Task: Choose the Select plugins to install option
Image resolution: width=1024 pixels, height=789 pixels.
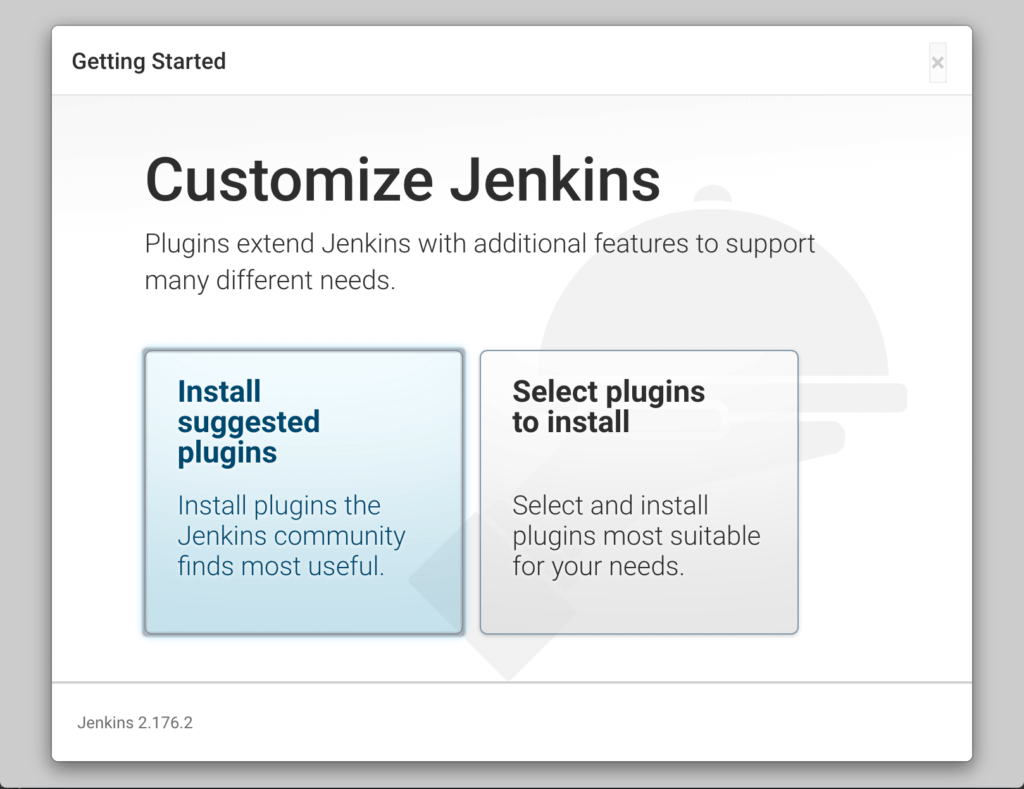Action: 638,492
